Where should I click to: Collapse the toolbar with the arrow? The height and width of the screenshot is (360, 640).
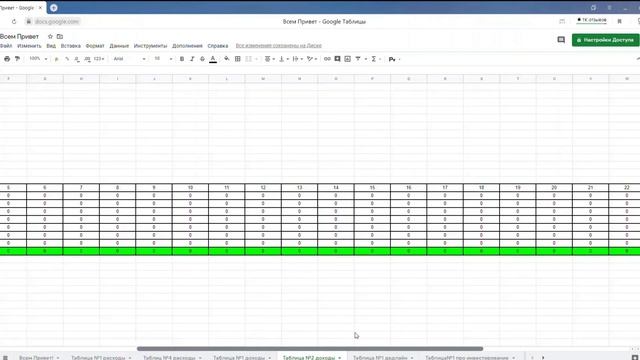point(638,59)
